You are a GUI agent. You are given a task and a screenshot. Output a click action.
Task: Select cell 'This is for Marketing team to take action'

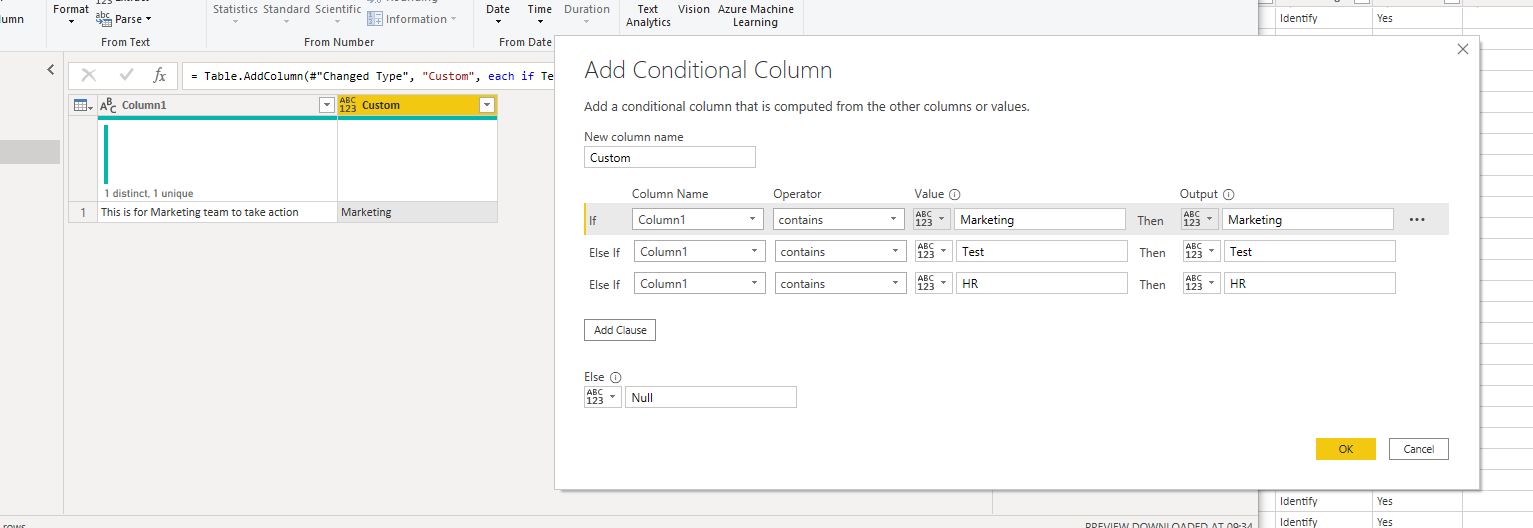point(217,212)
